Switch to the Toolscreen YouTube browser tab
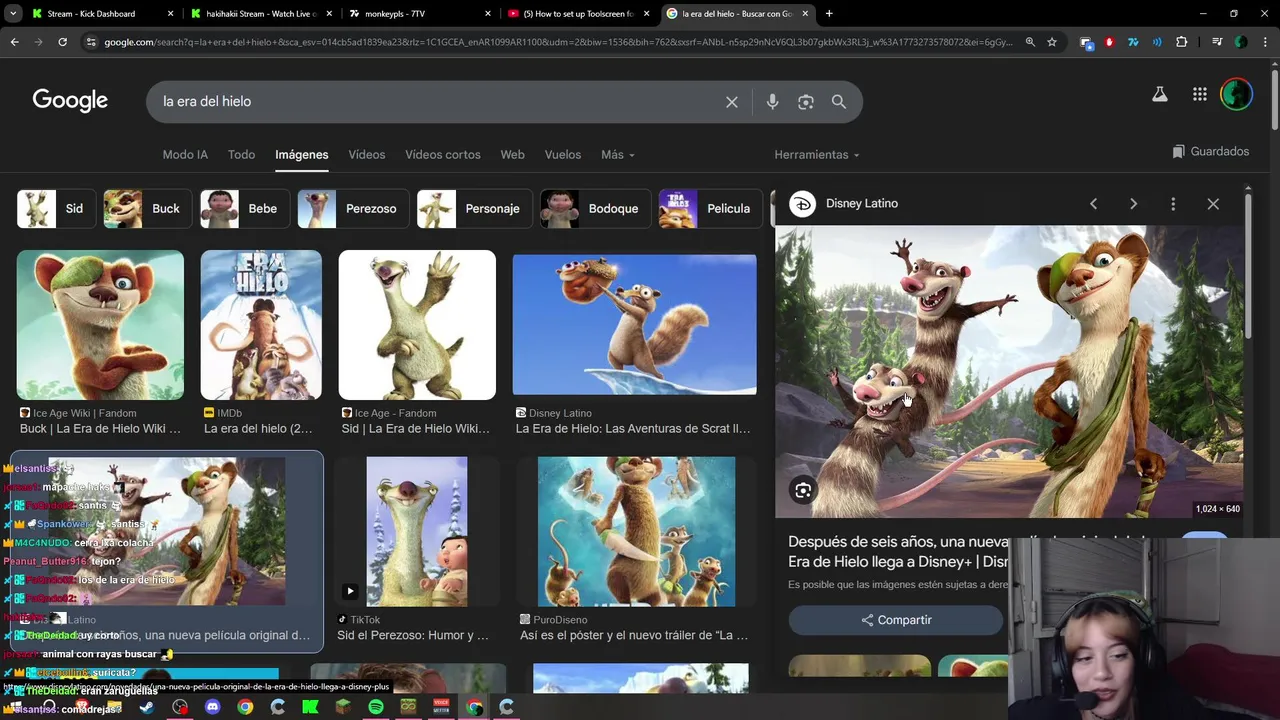 coord(578,14)
